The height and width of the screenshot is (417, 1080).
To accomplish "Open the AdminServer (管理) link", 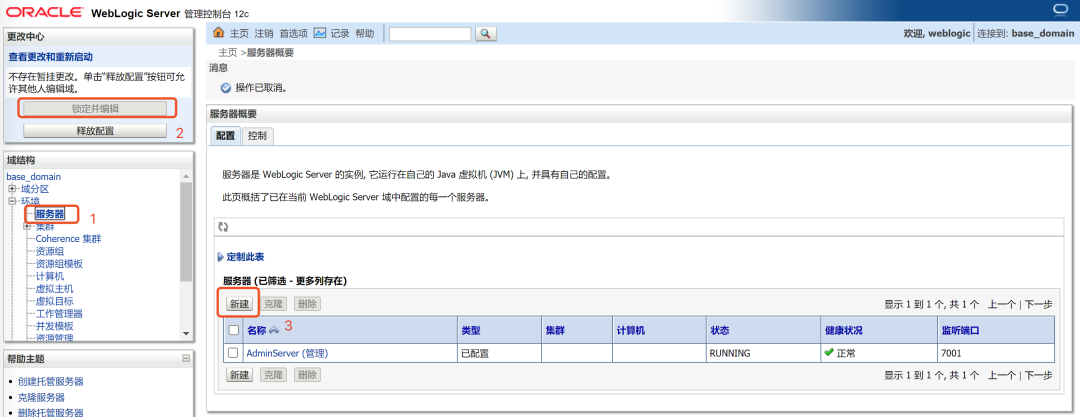I will (x=287, y=353).
